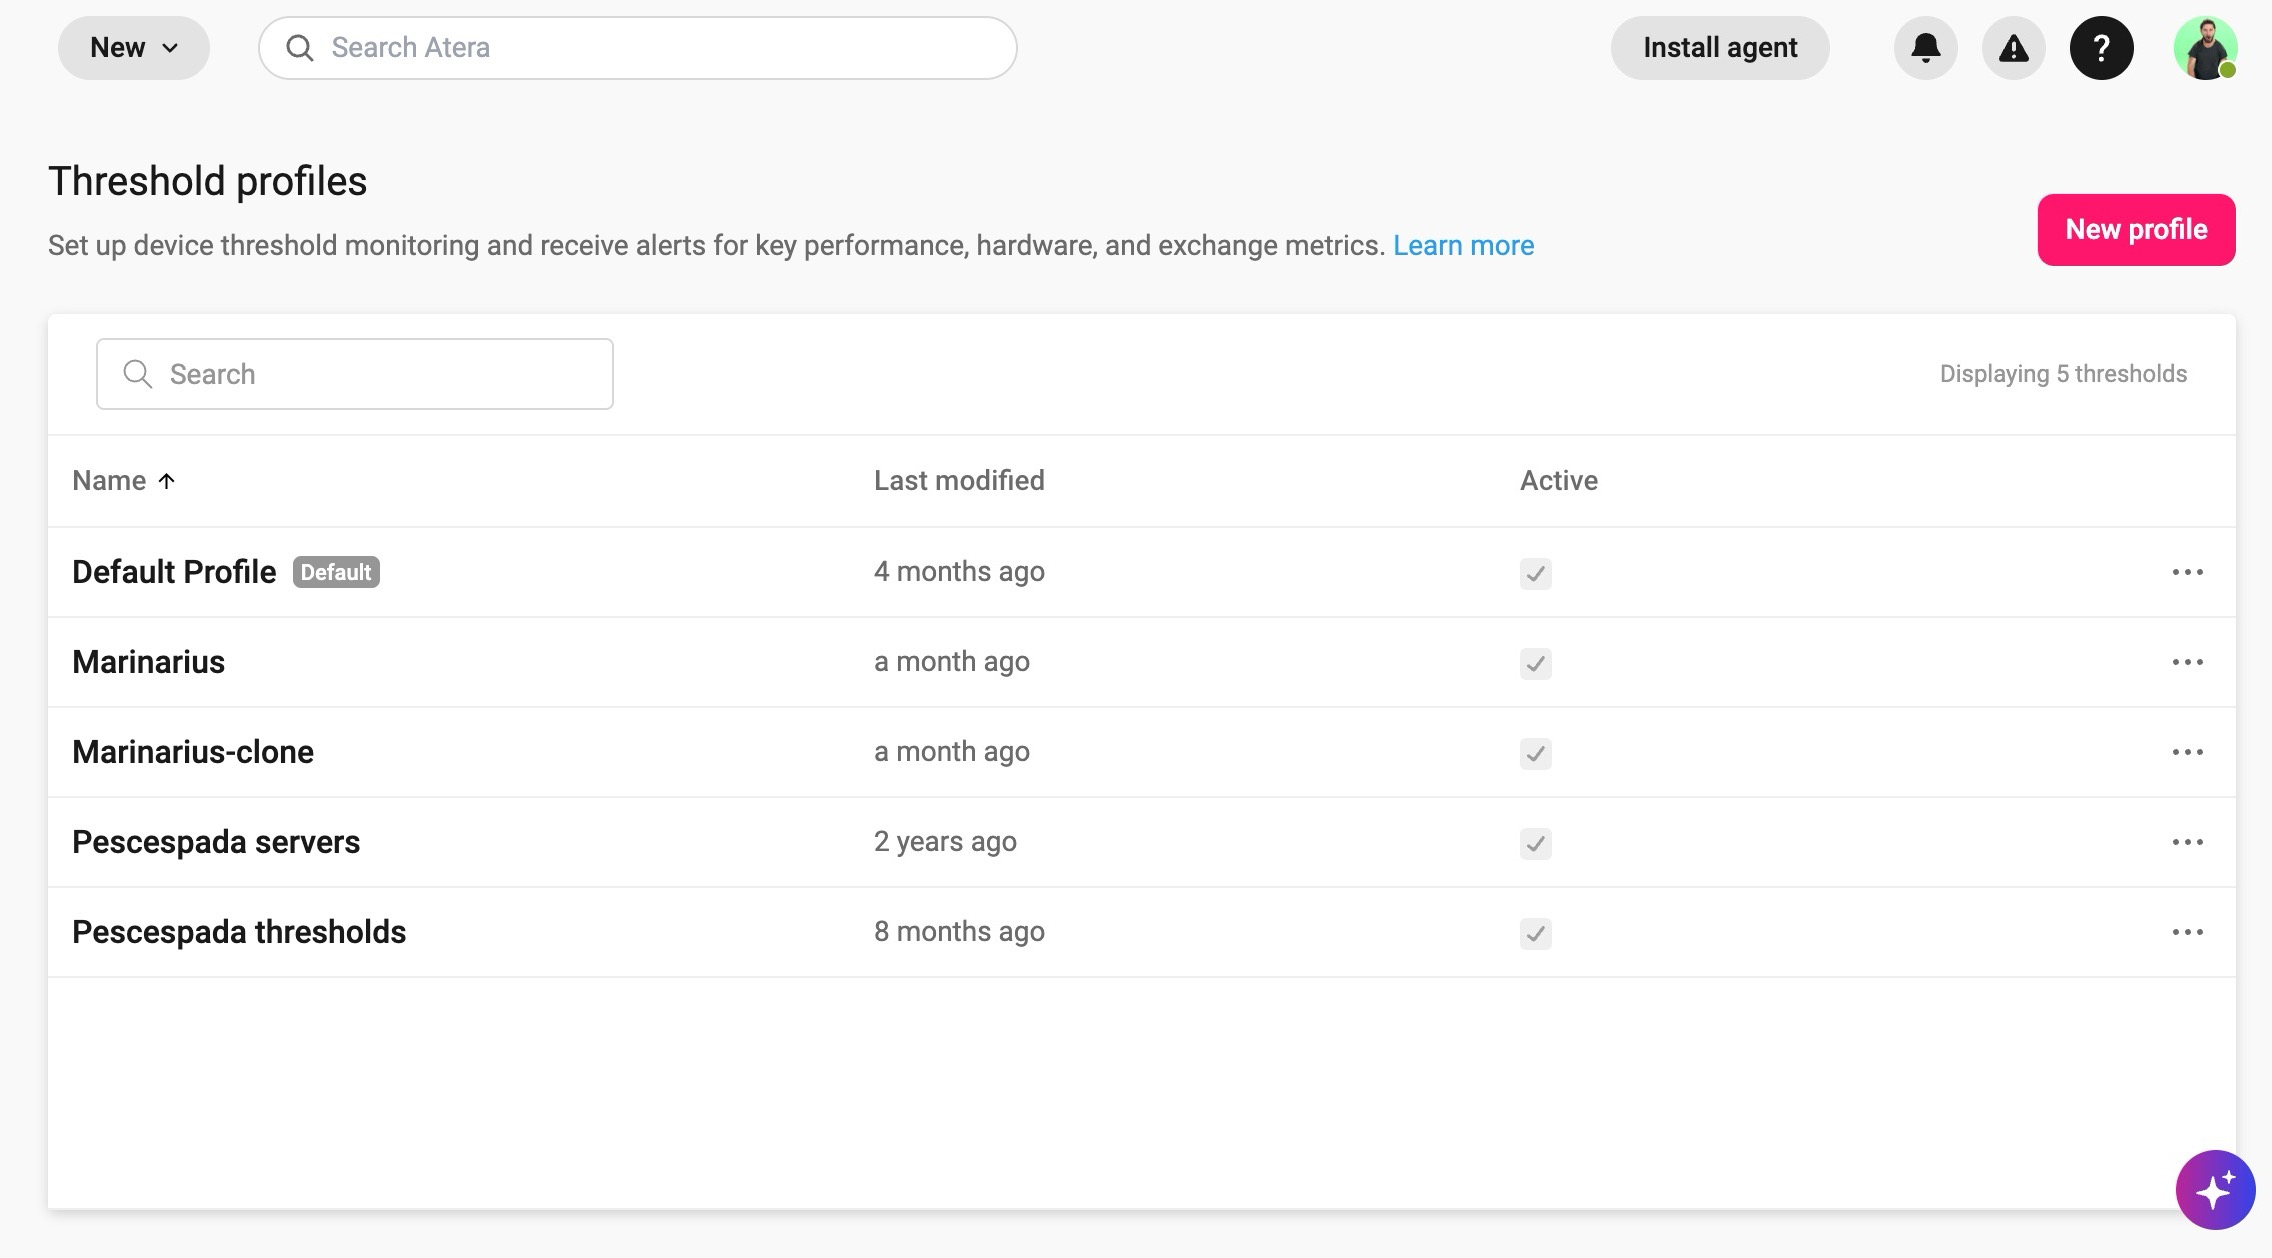Open the Marinarius-clone profile
The width and height of the screenshot is (2272, 1258).
tap(193, 752)
